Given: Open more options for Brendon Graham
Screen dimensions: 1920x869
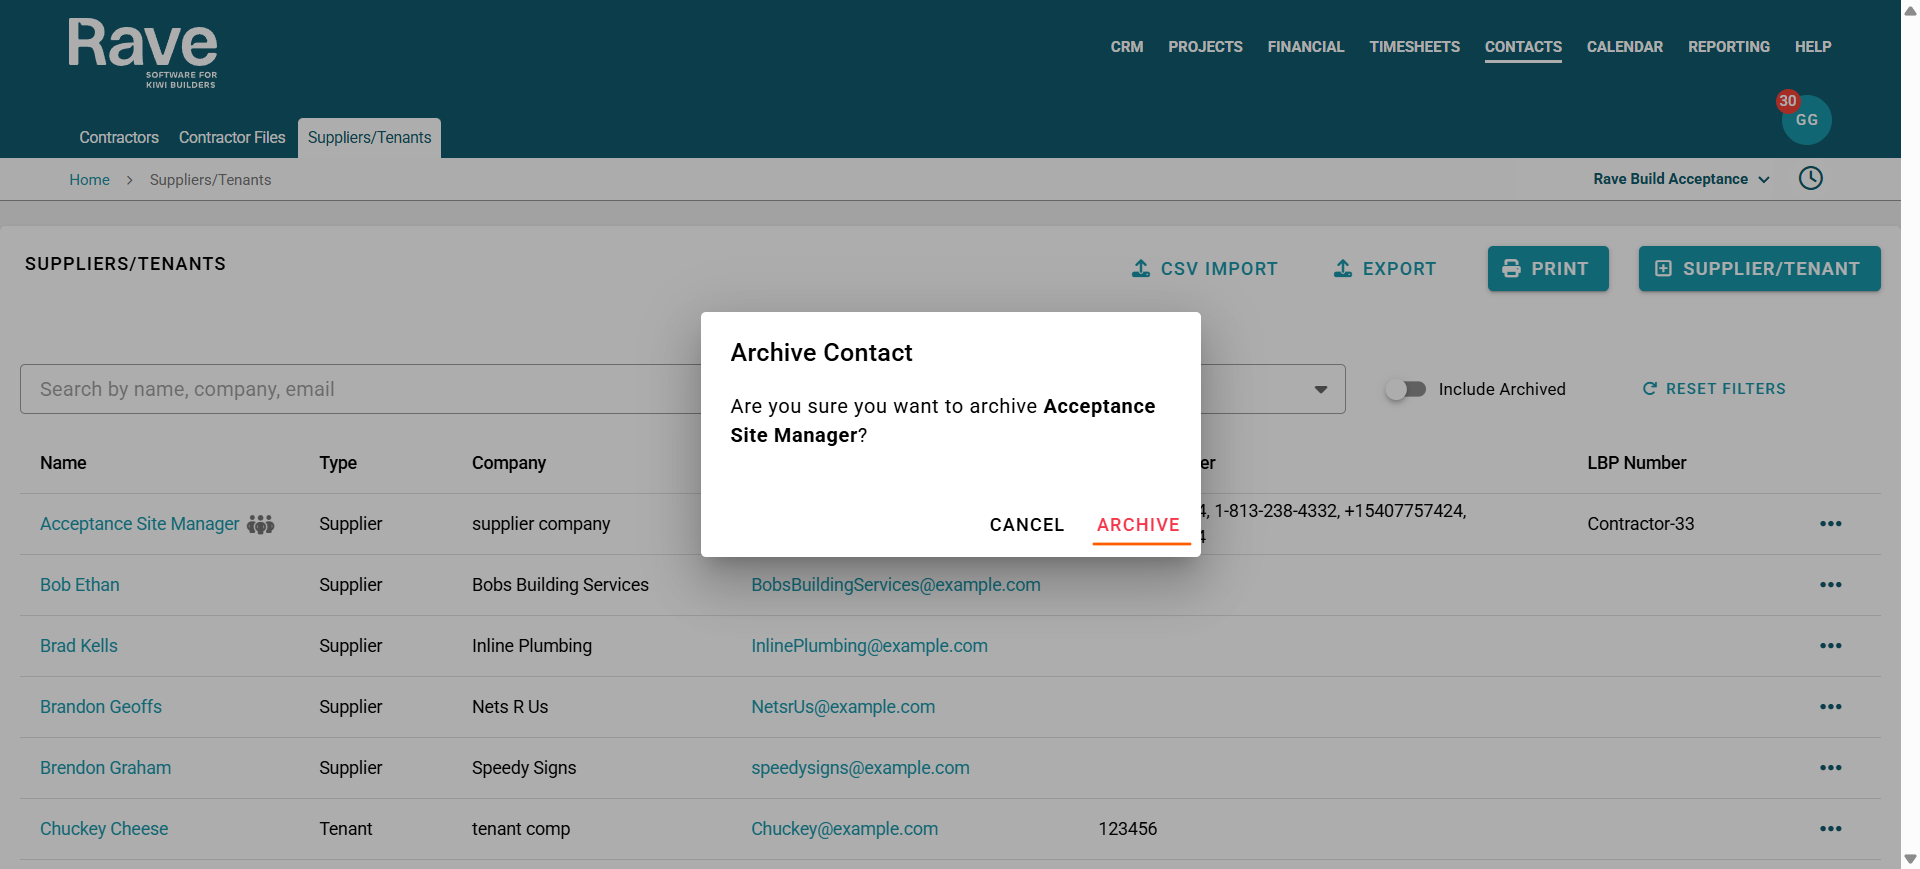Looking at the screenshot, I should [1830, 768].
